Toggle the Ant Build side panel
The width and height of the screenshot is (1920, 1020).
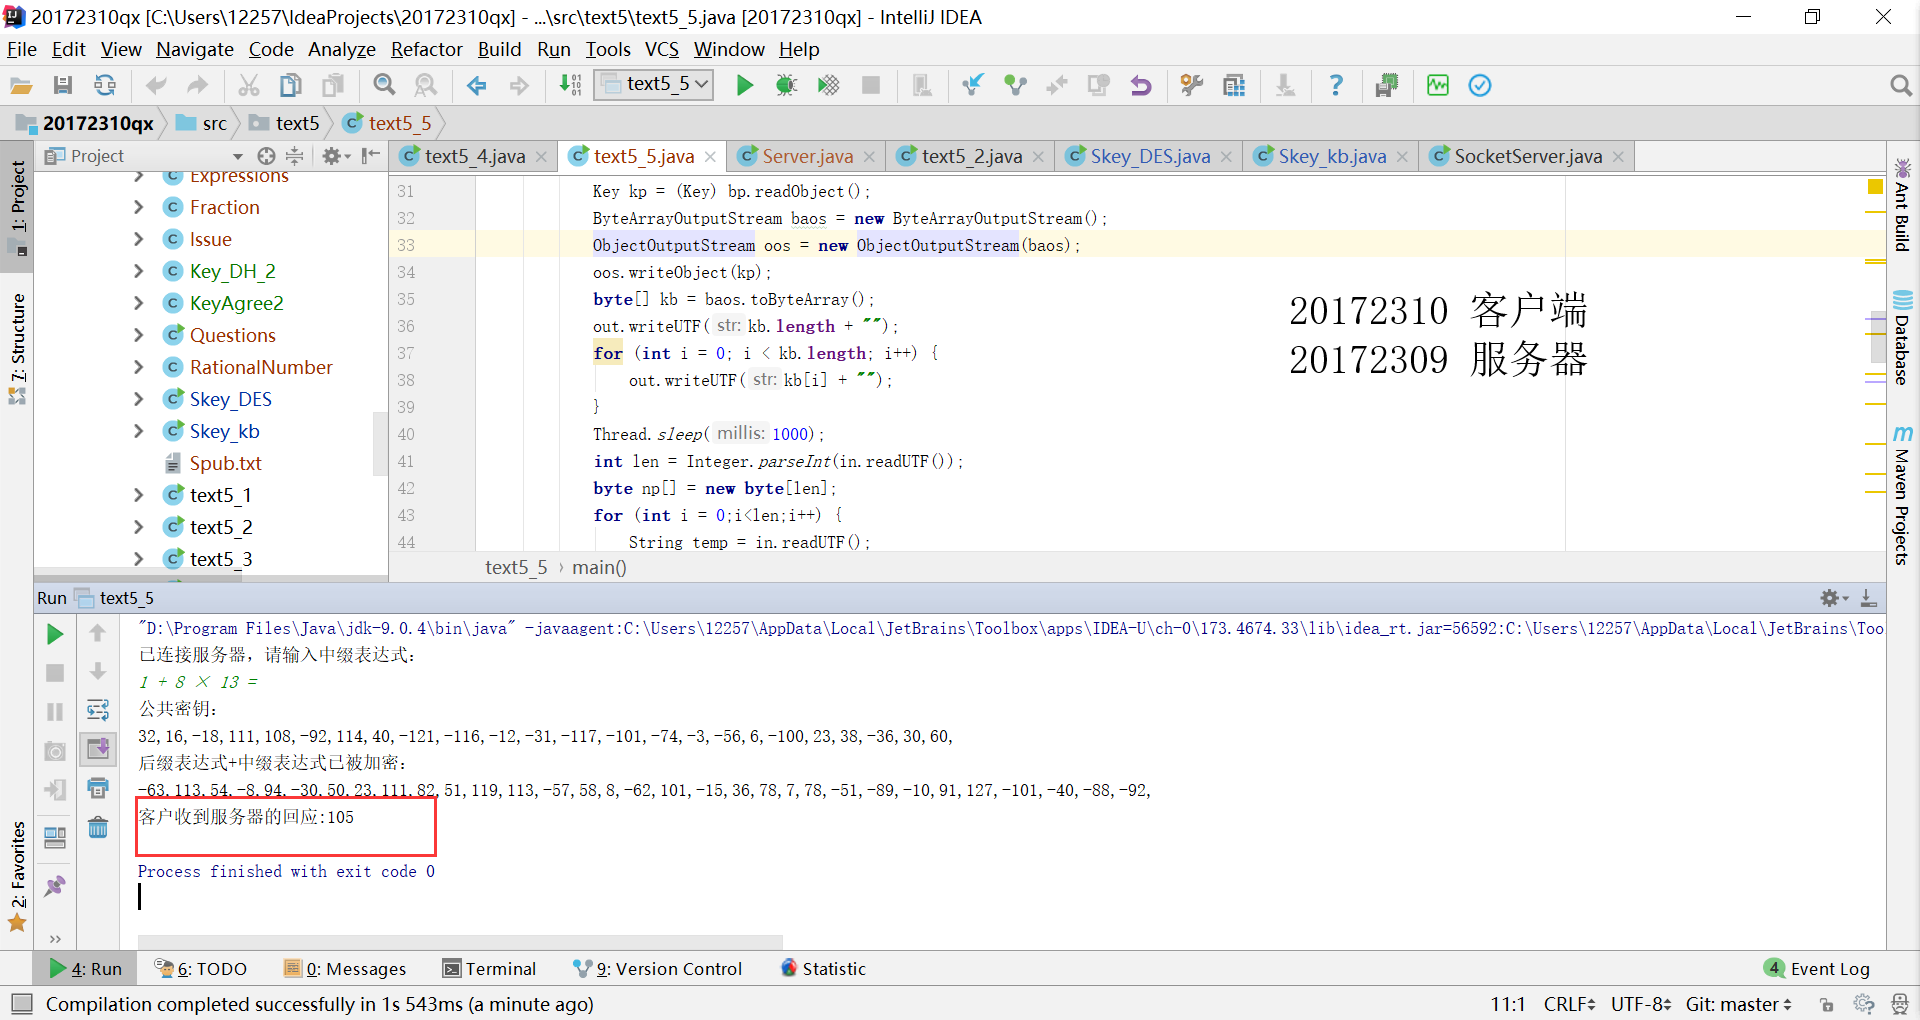tap(1902, 205)
